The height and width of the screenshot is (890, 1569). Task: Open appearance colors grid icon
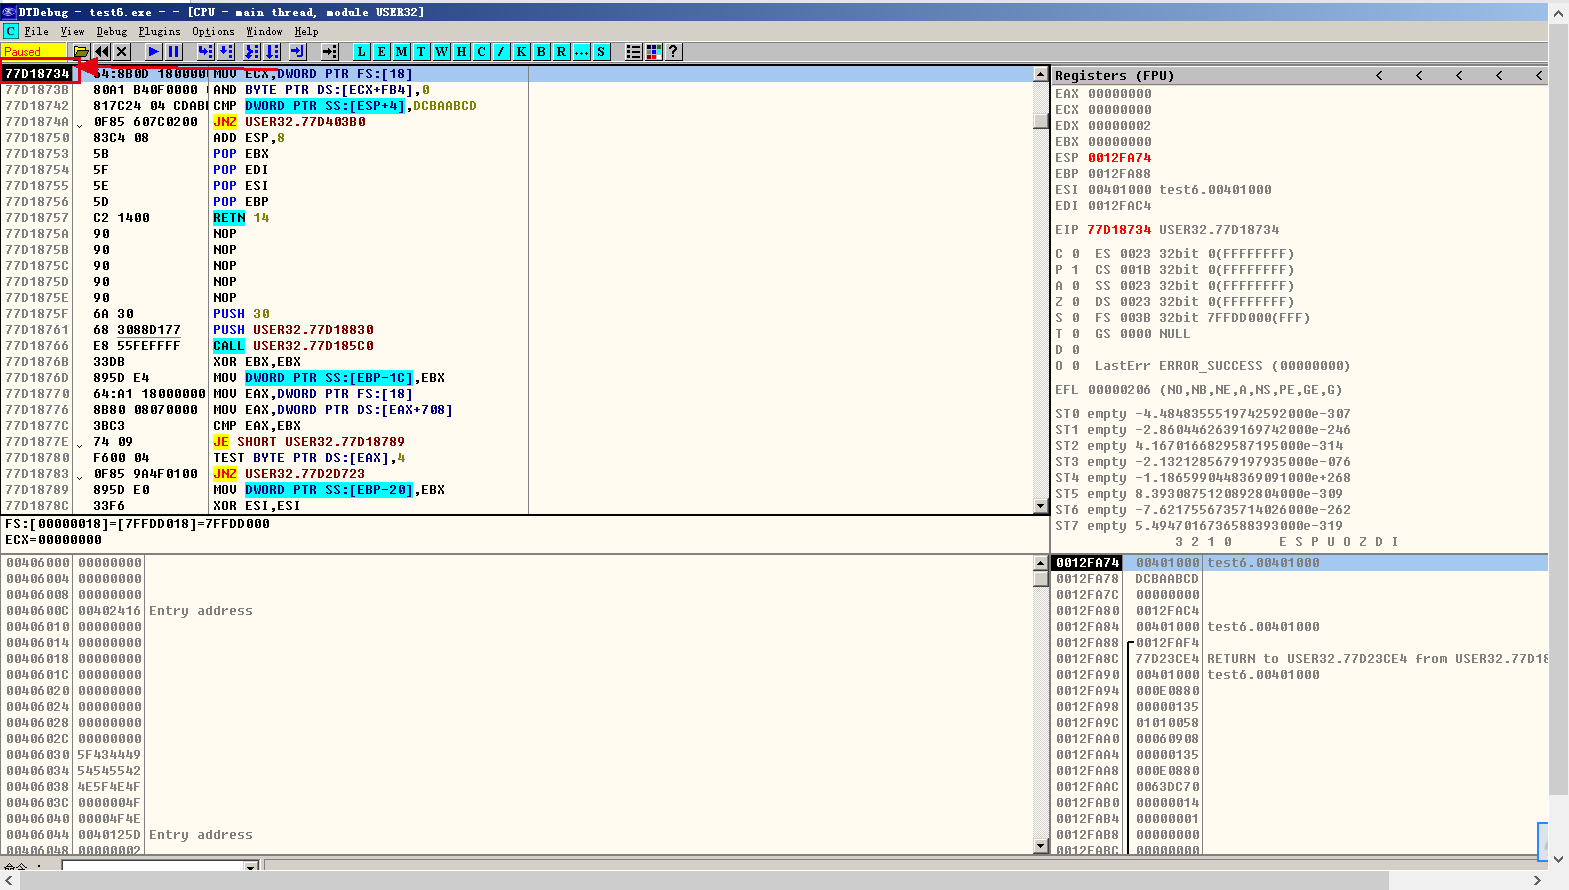653,52
